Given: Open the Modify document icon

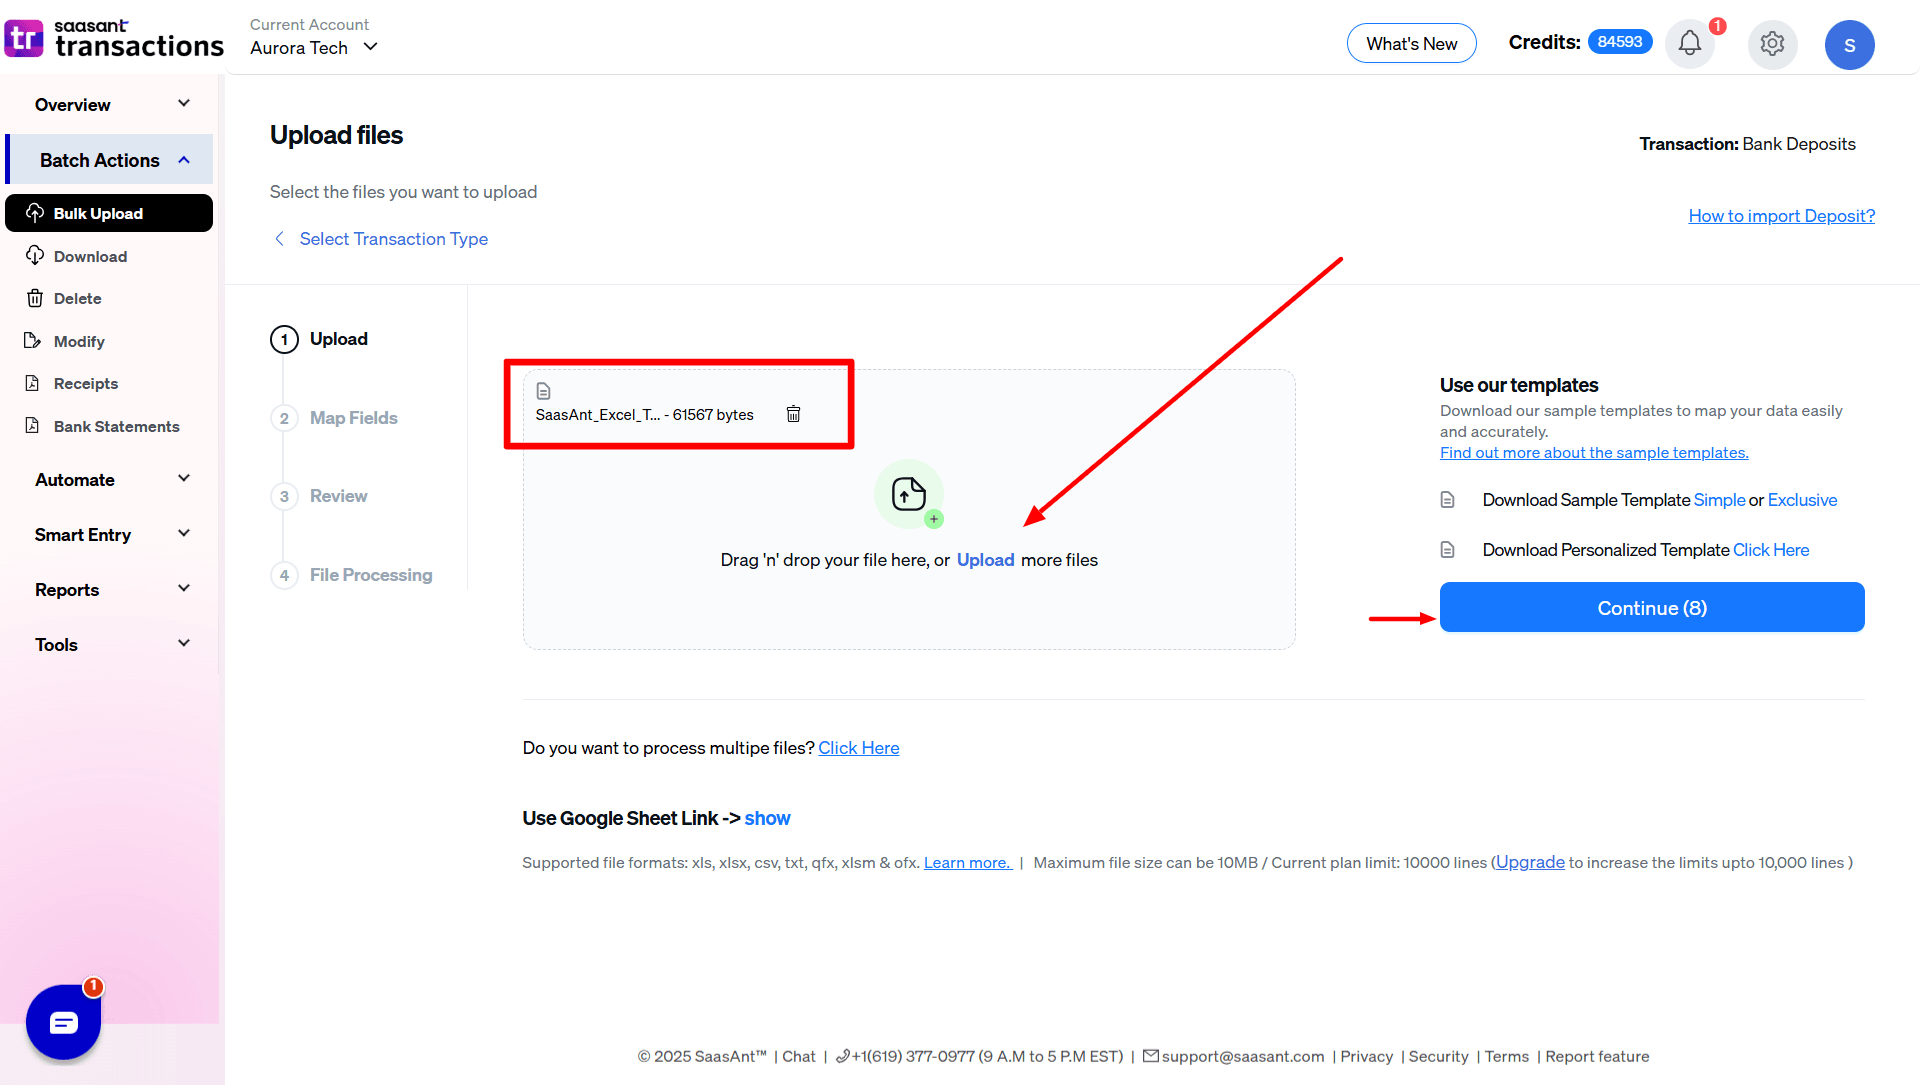Looking at the screenshot, I should tap(35, 341).
